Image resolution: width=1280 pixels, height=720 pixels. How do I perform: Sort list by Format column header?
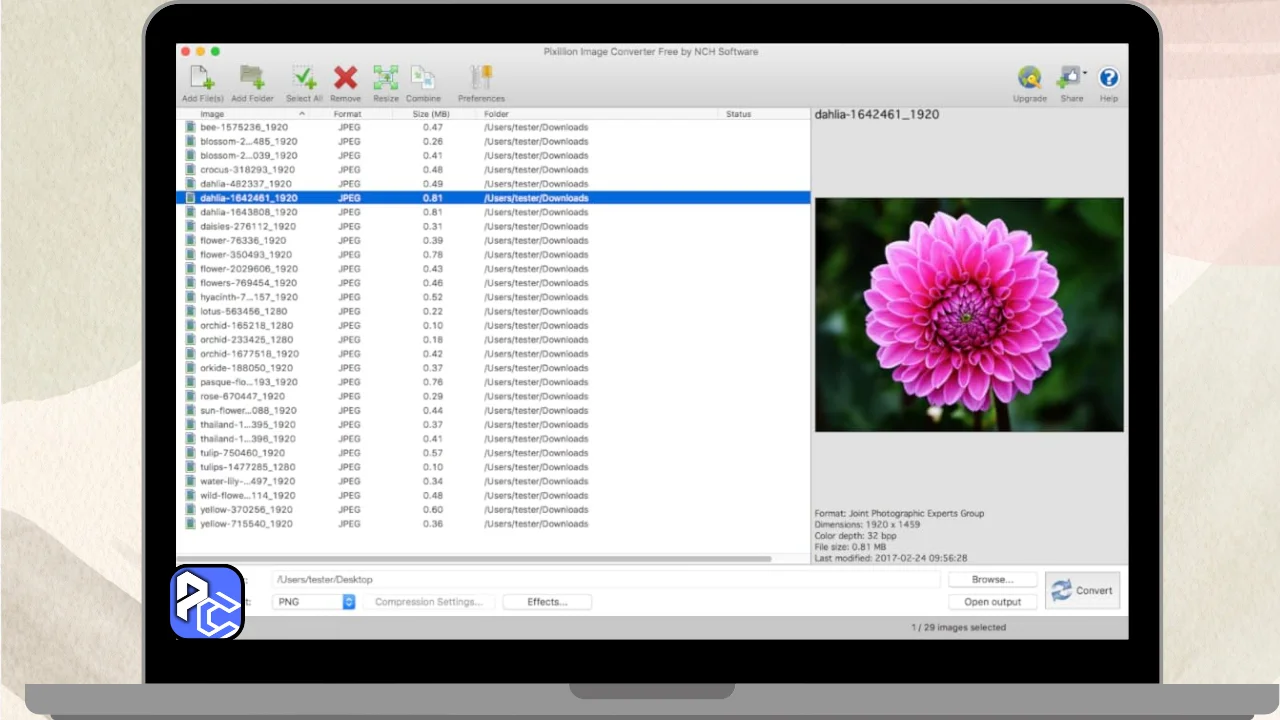pos(347,114)
